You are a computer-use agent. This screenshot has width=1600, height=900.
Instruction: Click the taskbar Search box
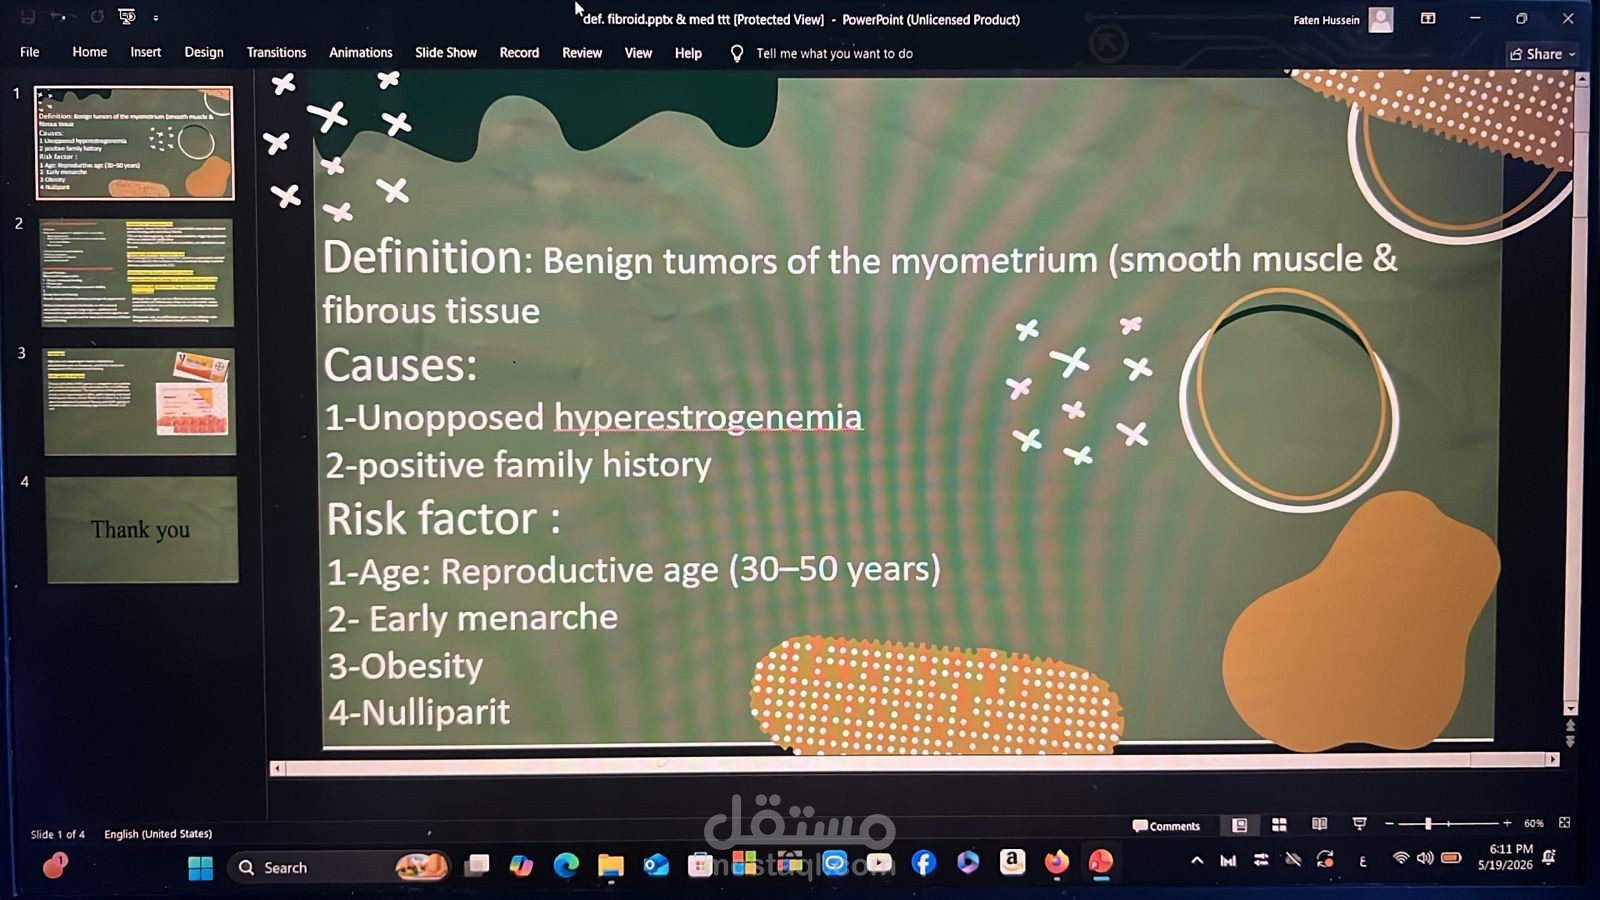click(341, 867)
